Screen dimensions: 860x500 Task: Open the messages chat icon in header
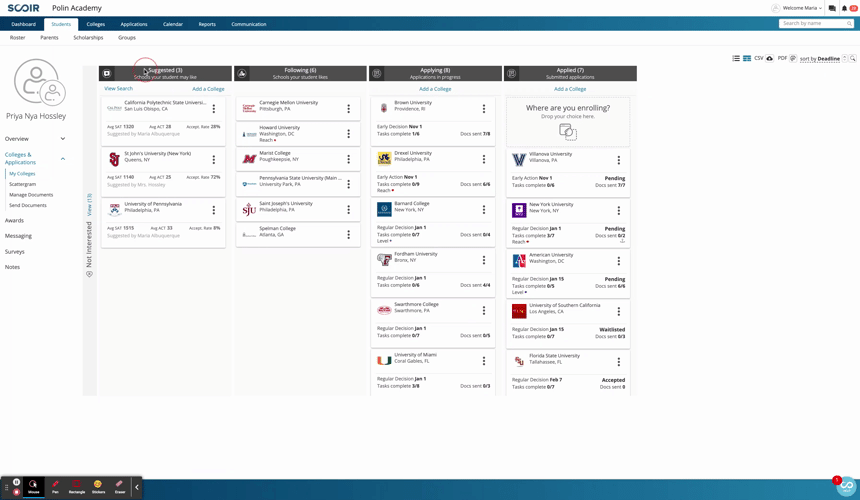832,8
